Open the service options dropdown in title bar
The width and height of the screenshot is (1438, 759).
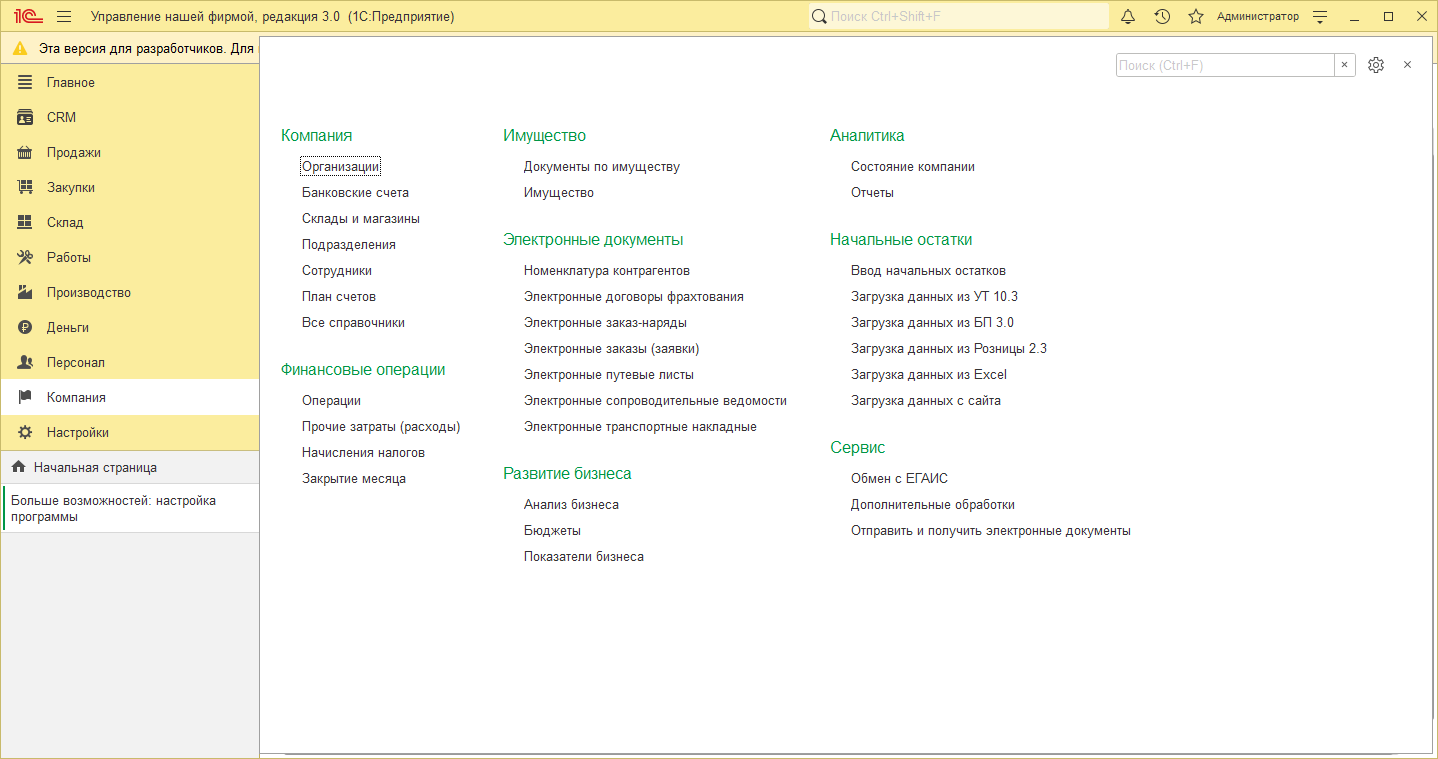coord(1320,17)
